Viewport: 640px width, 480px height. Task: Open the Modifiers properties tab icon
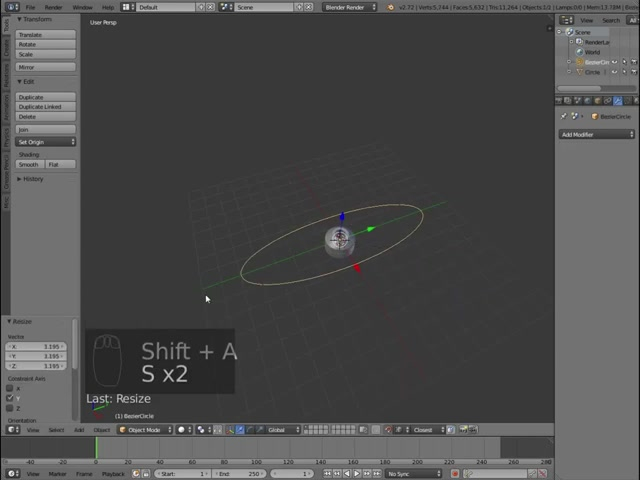[617, 100]
